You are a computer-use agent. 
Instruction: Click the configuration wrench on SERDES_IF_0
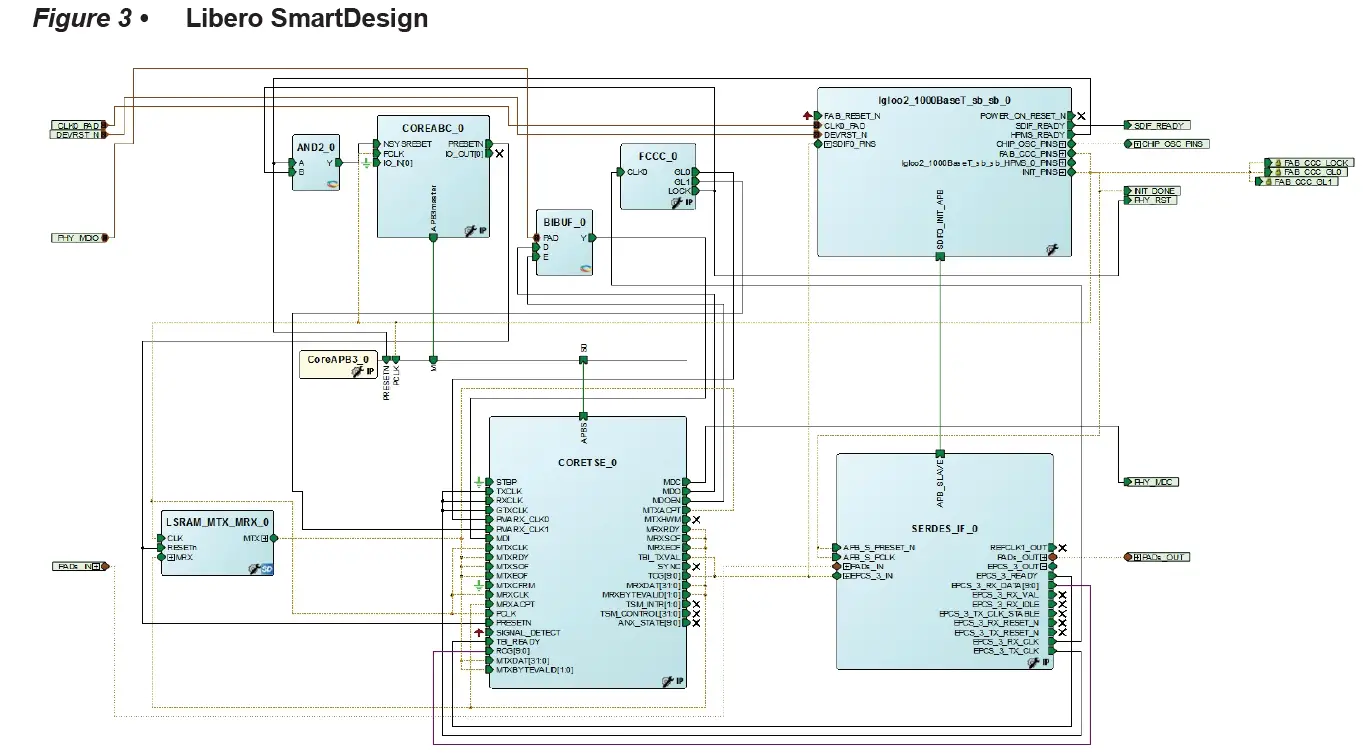(1033, 662)
